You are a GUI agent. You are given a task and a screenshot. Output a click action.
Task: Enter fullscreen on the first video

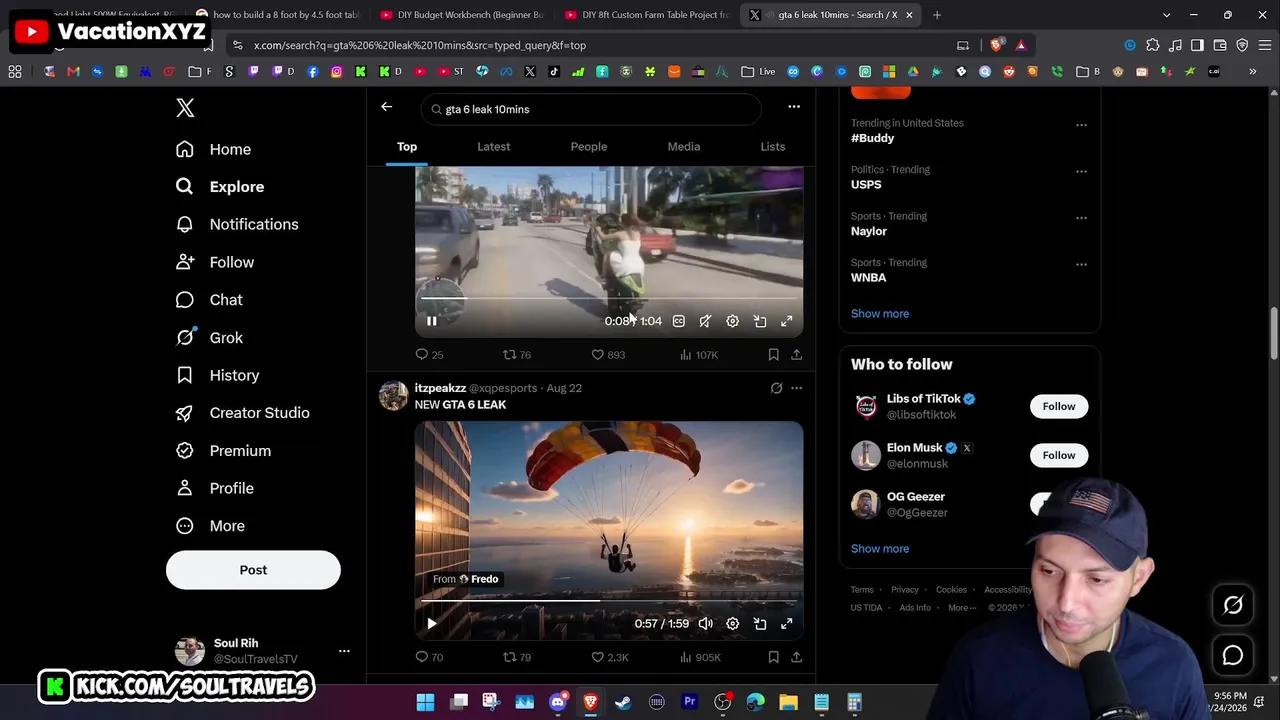[x=787, y=321]
